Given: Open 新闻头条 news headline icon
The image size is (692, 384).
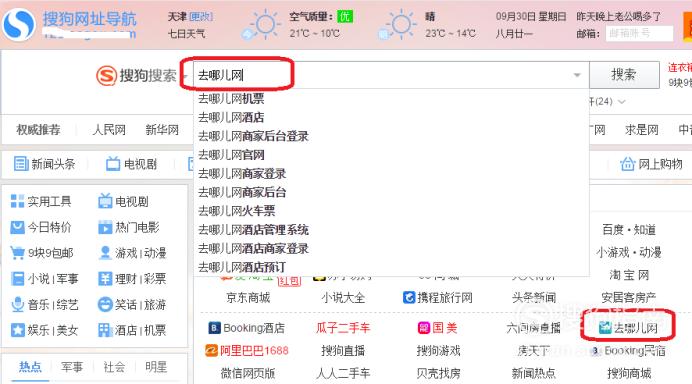Looking at the screenshot, I should click(x=21, y=164).
